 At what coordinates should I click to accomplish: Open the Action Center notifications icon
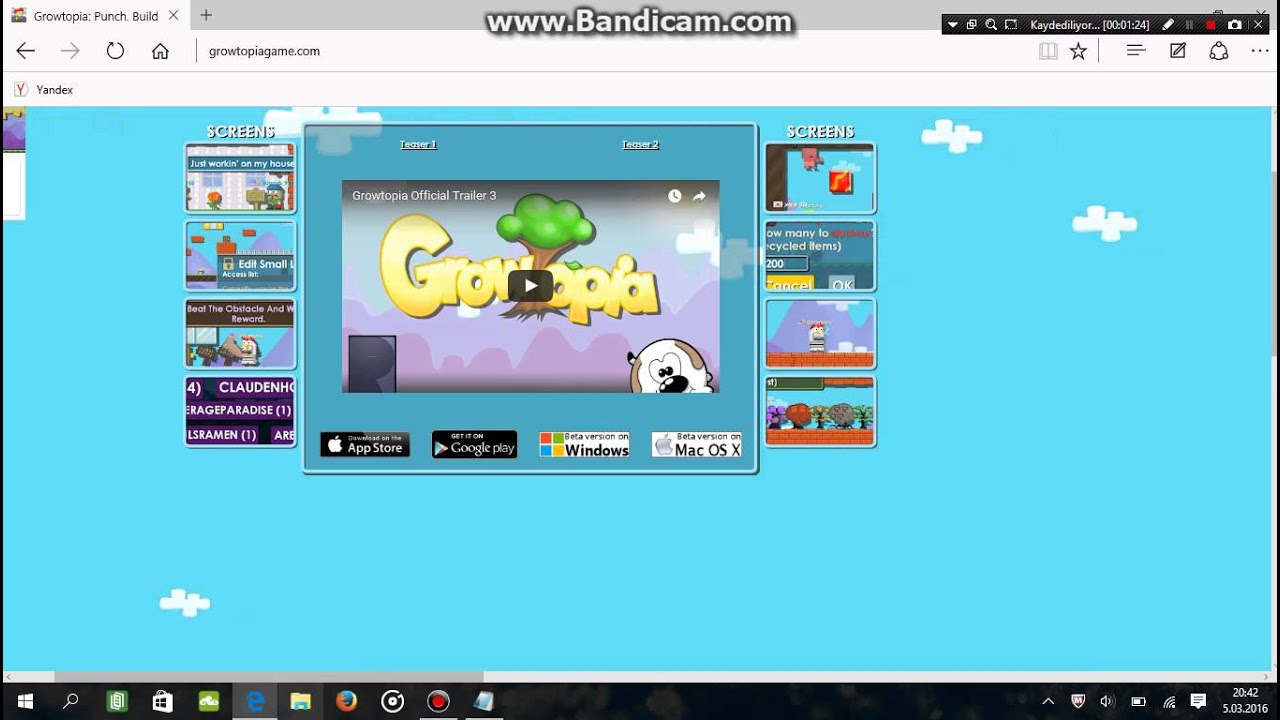pyautogui.click(x=1198, y=701)
